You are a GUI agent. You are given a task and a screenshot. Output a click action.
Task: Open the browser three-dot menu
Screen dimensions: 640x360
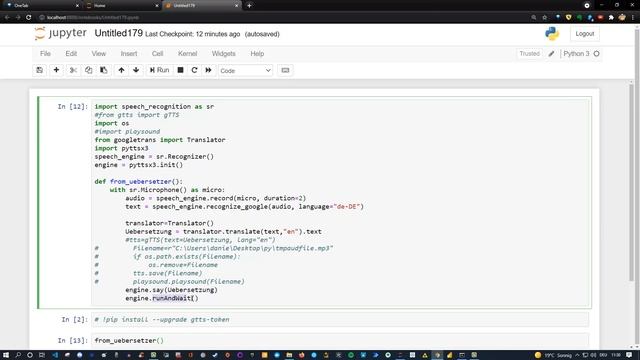(633, 18)
